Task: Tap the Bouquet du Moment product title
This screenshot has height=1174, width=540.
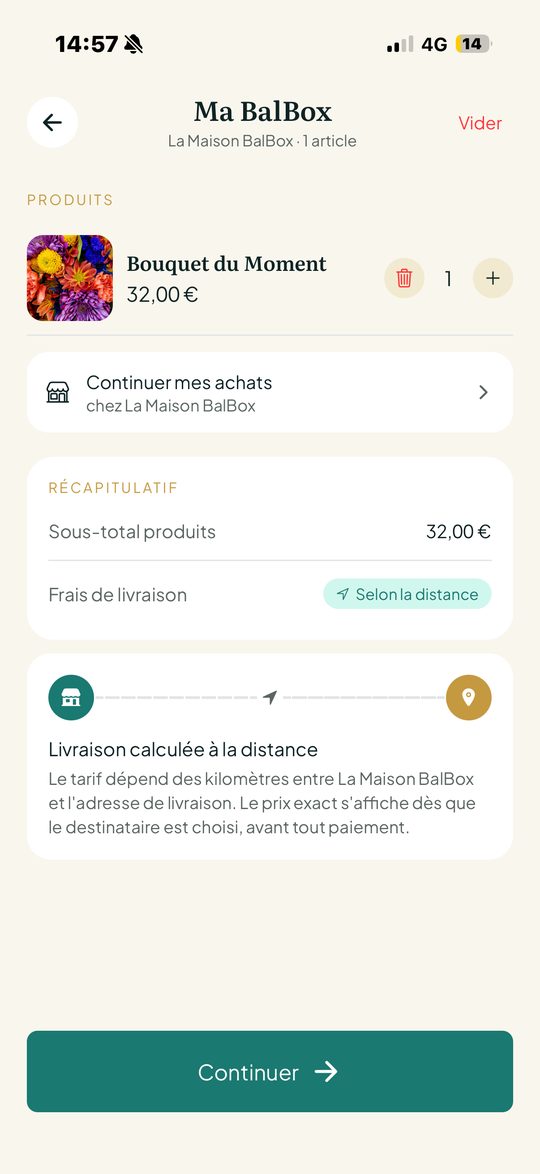Action: [x=226, y=264]
